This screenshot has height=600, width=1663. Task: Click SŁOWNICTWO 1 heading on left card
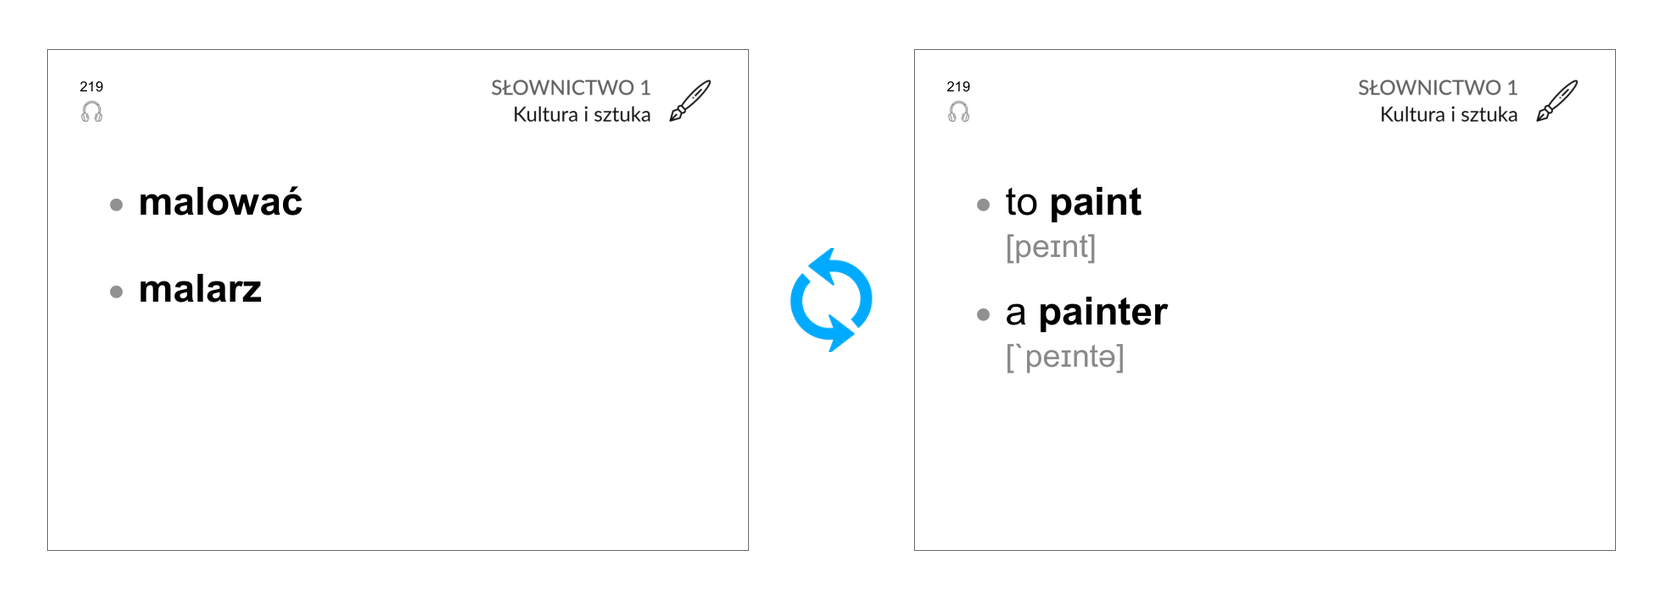point(571,88)
